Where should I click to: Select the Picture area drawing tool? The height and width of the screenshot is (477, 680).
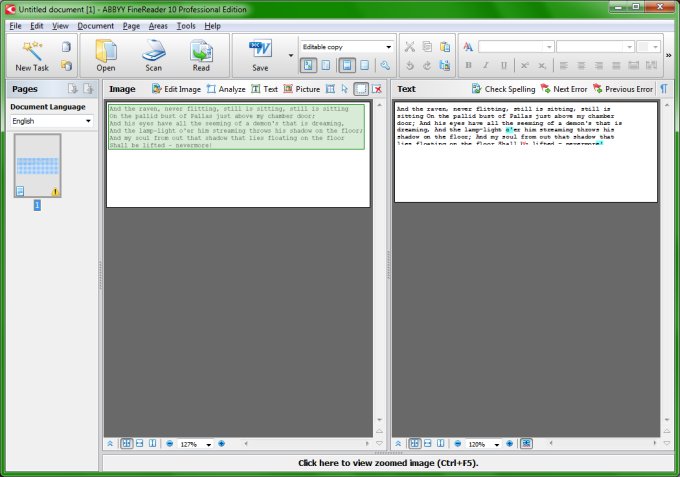coord(302,89)
